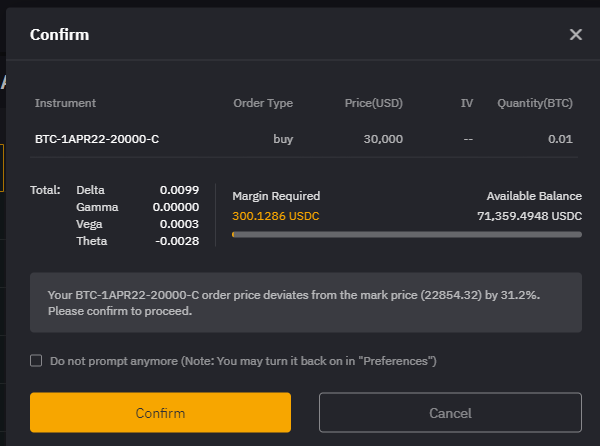Click the 0.01 quantity value
This screenshot has height=446, width=600.
point(560,139)
